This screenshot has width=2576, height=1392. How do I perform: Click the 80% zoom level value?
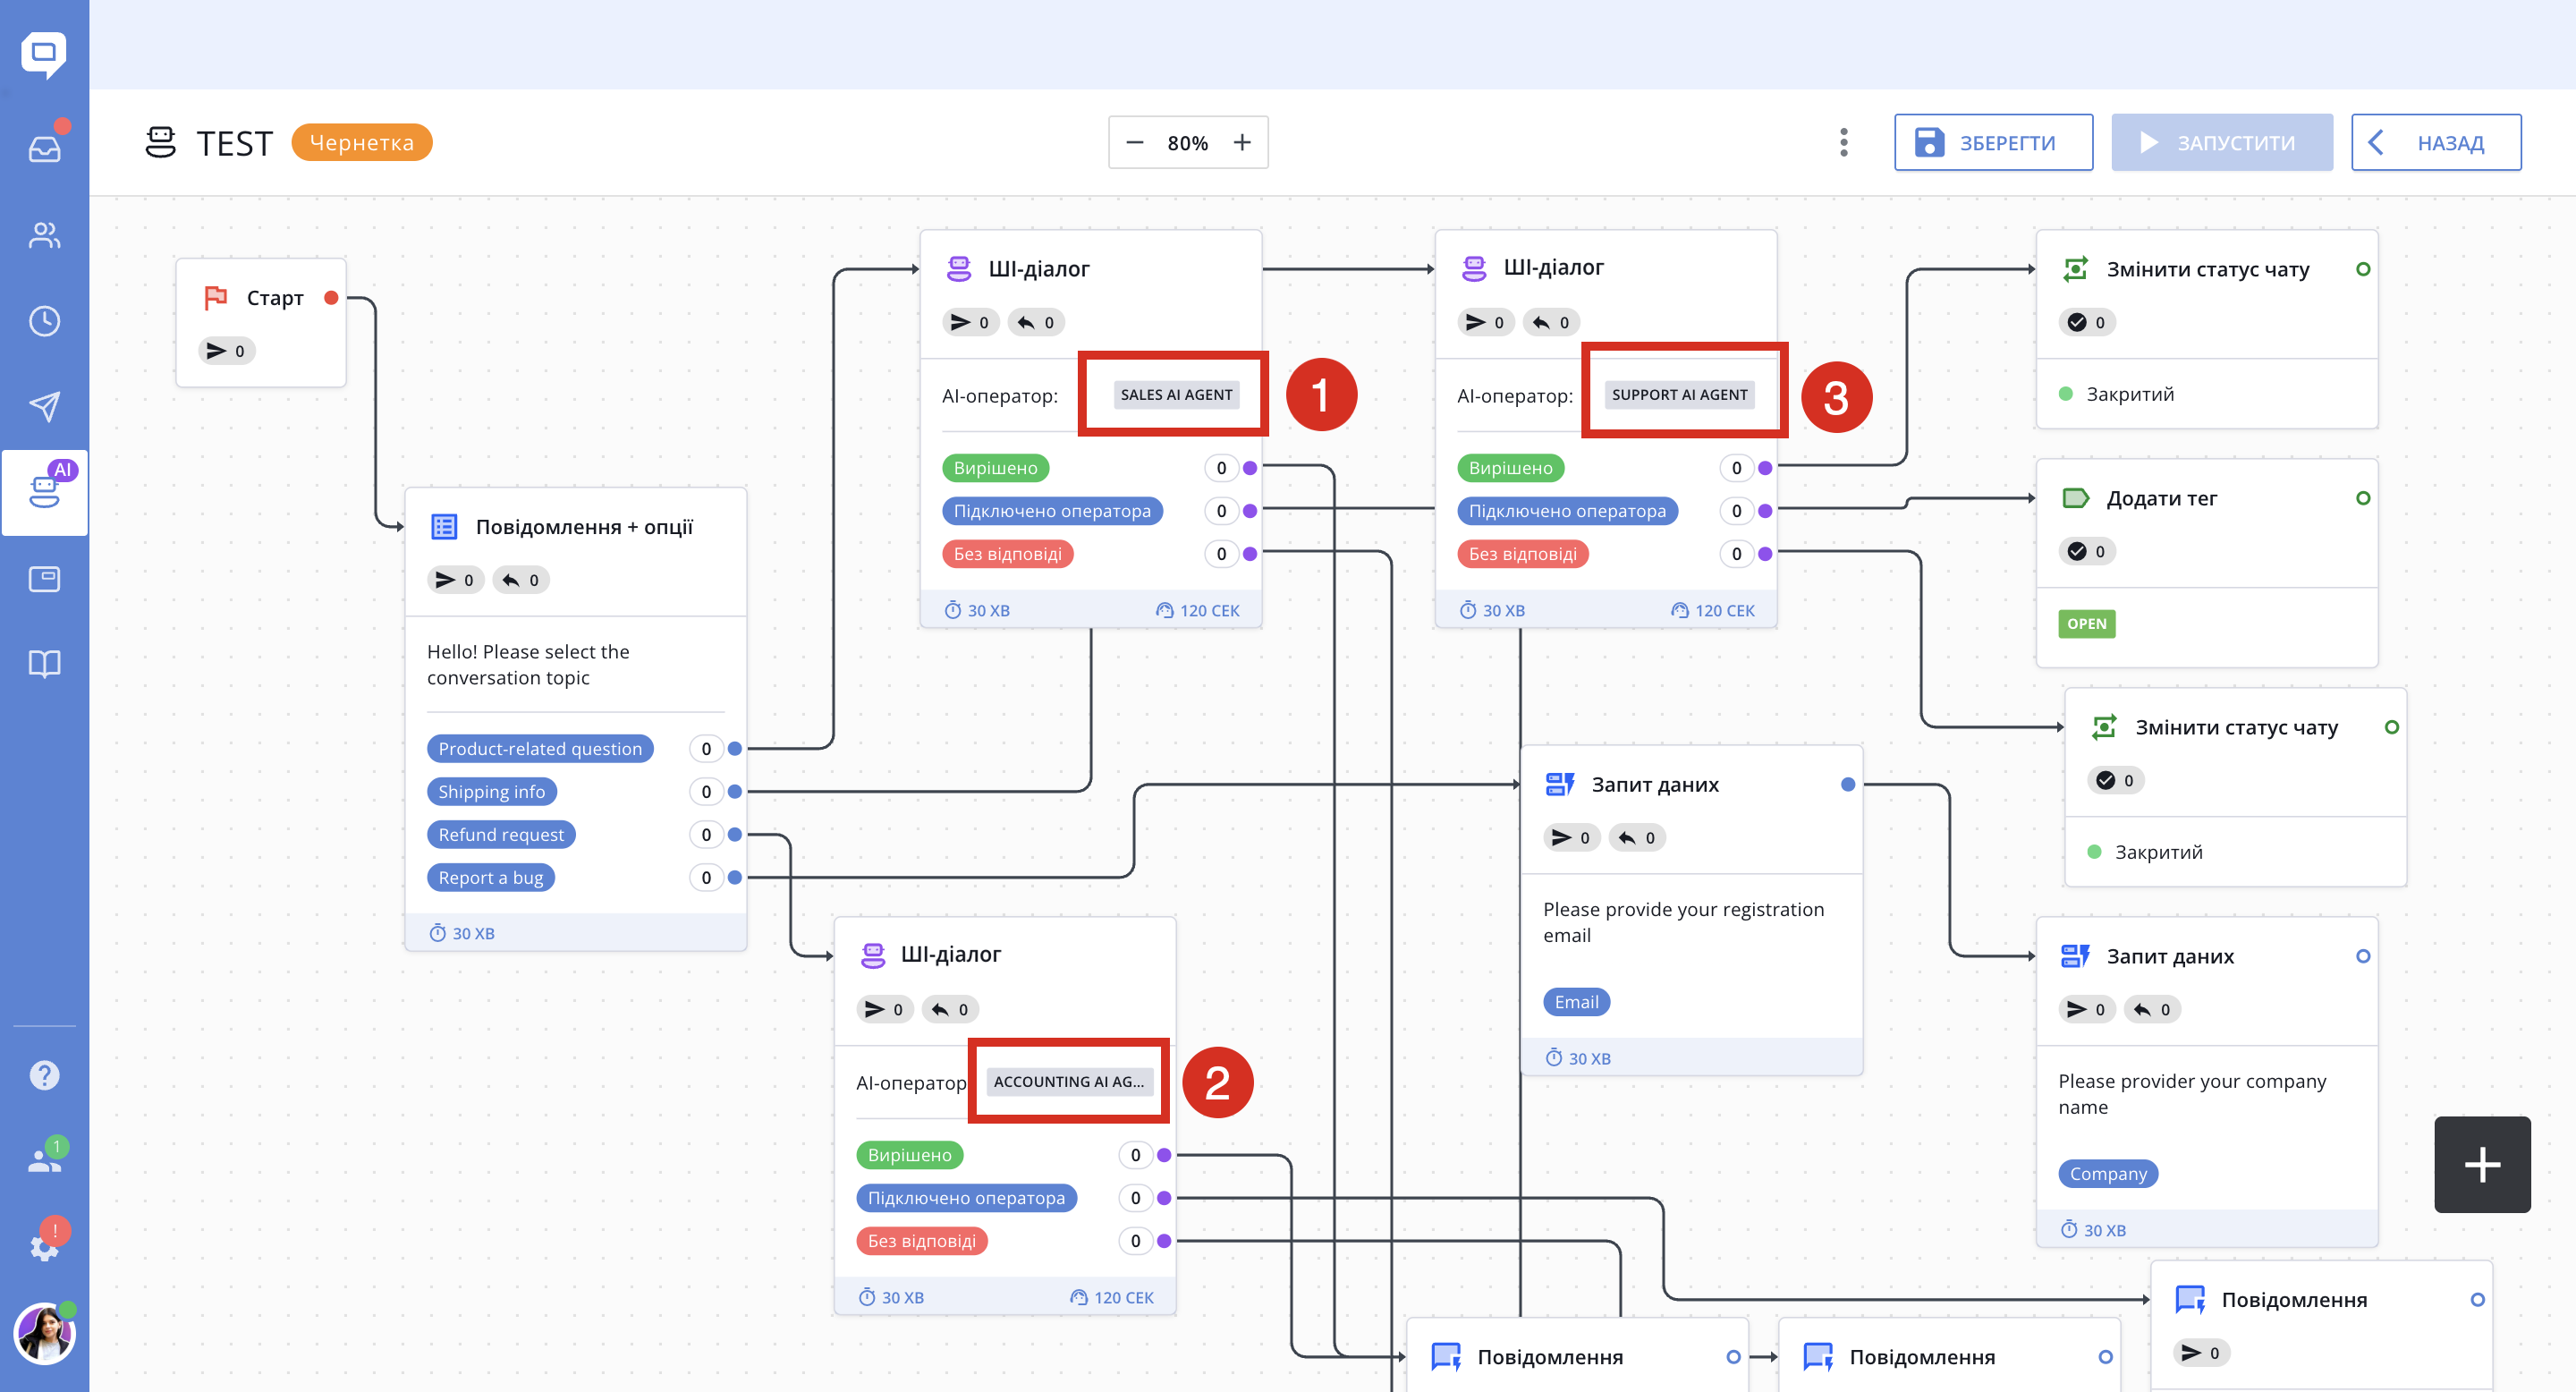pyautogui.click(x=1188, y=143)
